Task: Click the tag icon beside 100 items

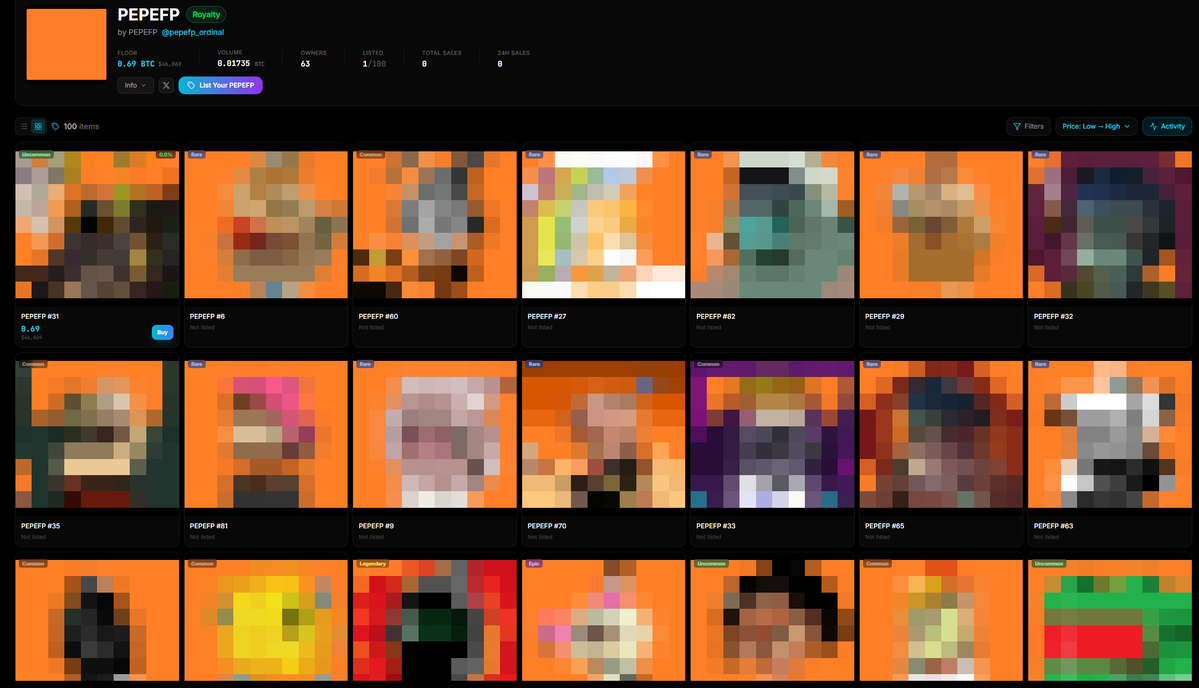Action: [x=55, y=127]
